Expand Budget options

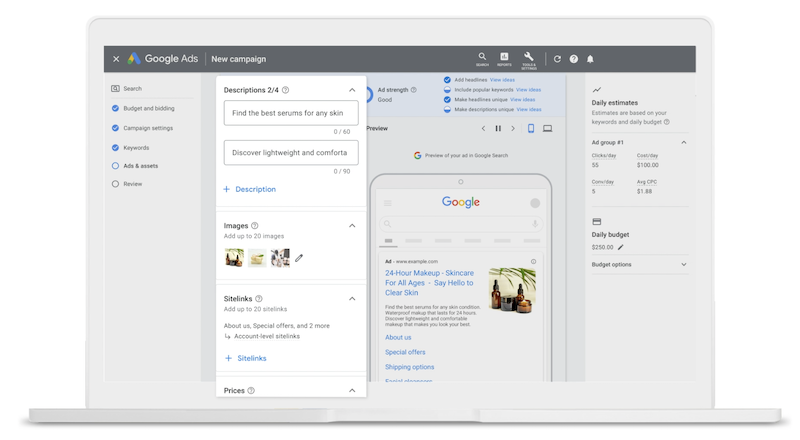pos(684,264)
